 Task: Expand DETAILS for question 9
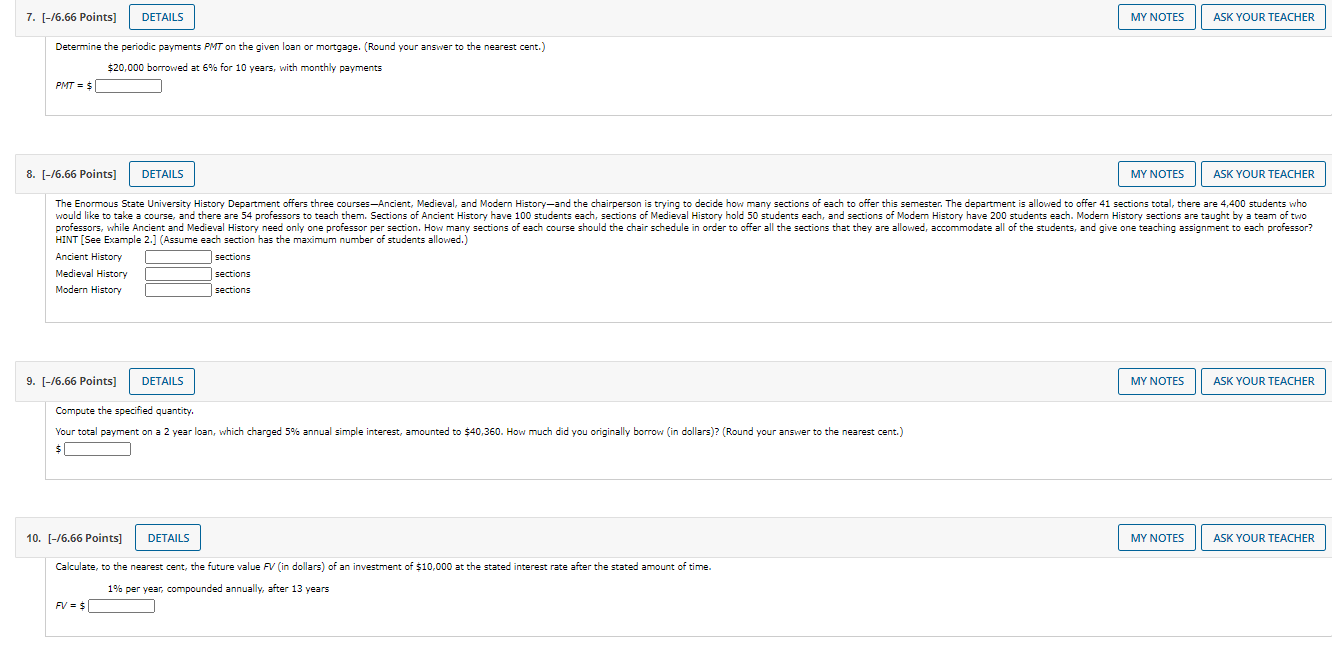click(162, 381)
